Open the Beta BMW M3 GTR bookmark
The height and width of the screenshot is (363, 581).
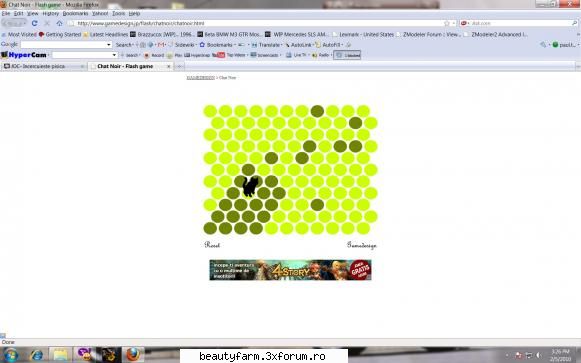coord(229,34)
